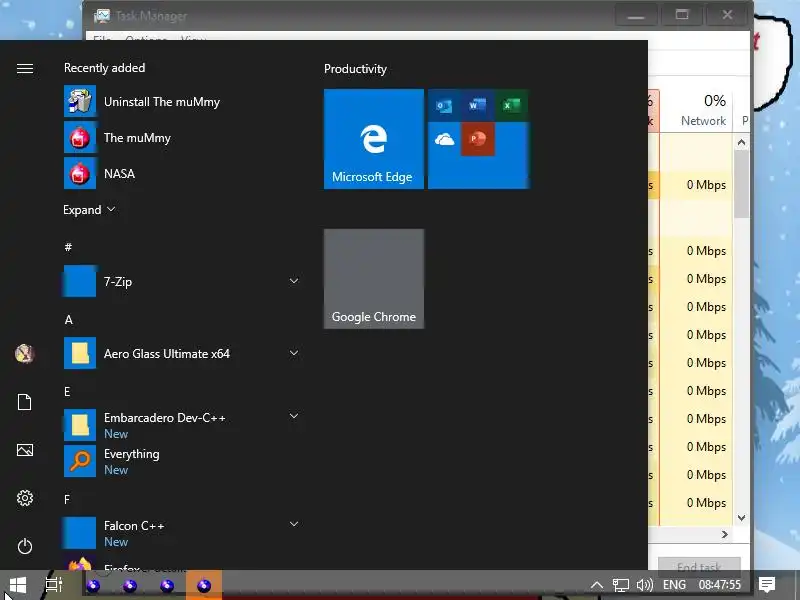Expand Embarcadero Dev-C++ chevron
800x600 pixels.
click(294, 416)
